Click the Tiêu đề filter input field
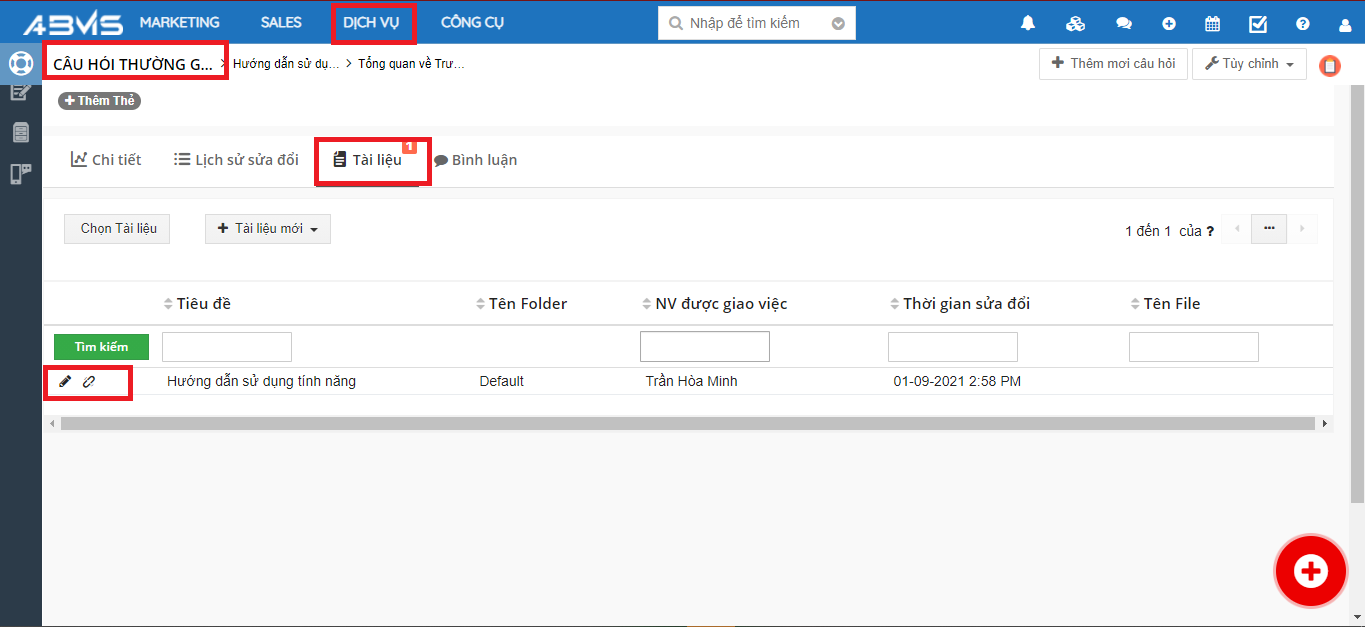This screenshot has width=1365, height=627. (227, 347)
